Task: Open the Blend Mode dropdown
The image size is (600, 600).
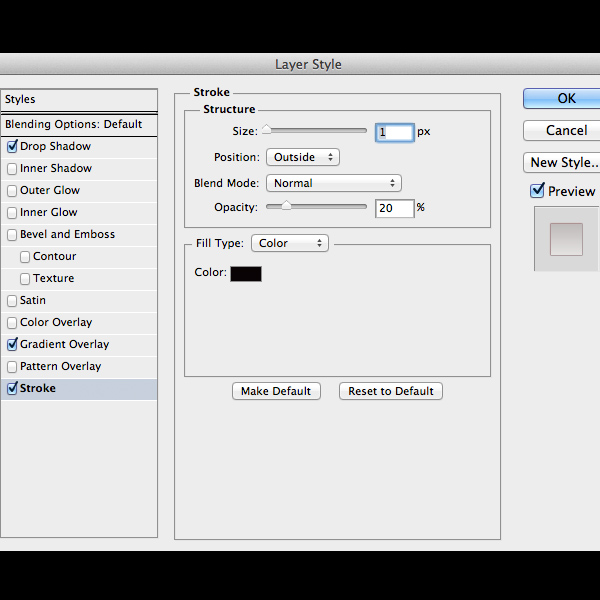Action: click(x=334, y=183)
